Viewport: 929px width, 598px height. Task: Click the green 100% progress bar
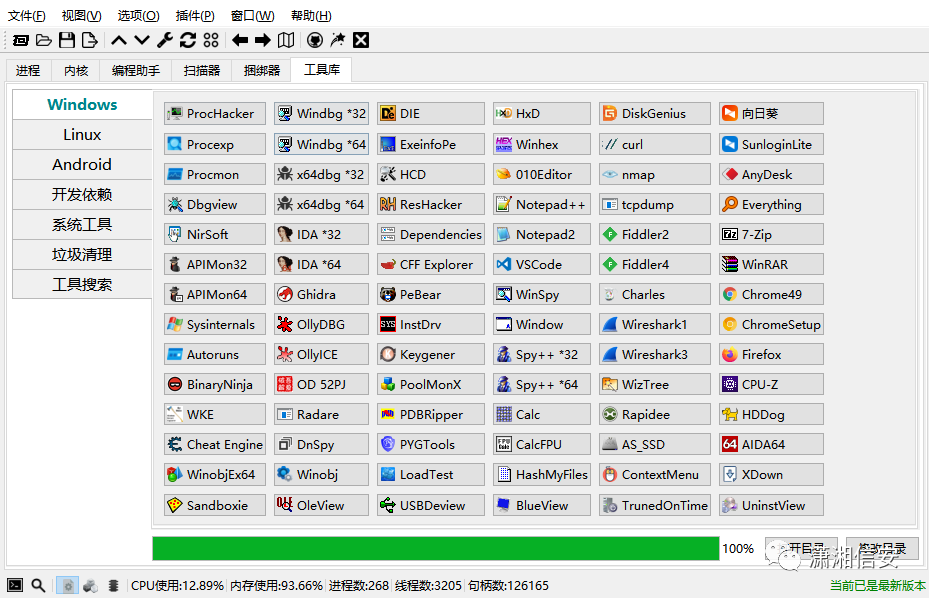tap(435, 548)
